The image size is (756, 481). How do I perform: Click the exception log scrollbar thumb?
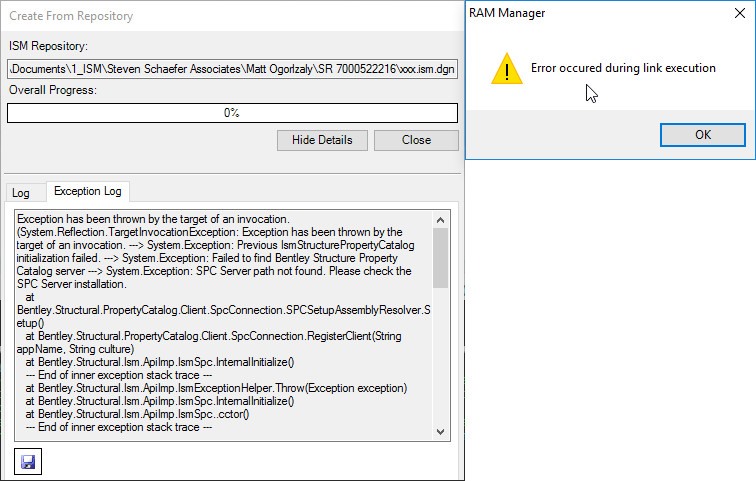(440, 258)
